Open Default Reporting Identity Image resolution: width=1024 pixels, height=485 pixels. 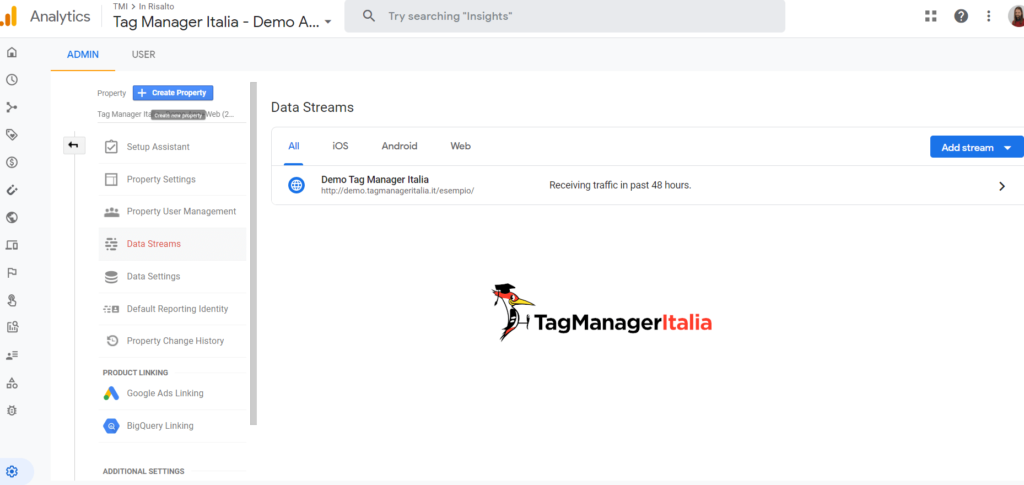[172, 309]
